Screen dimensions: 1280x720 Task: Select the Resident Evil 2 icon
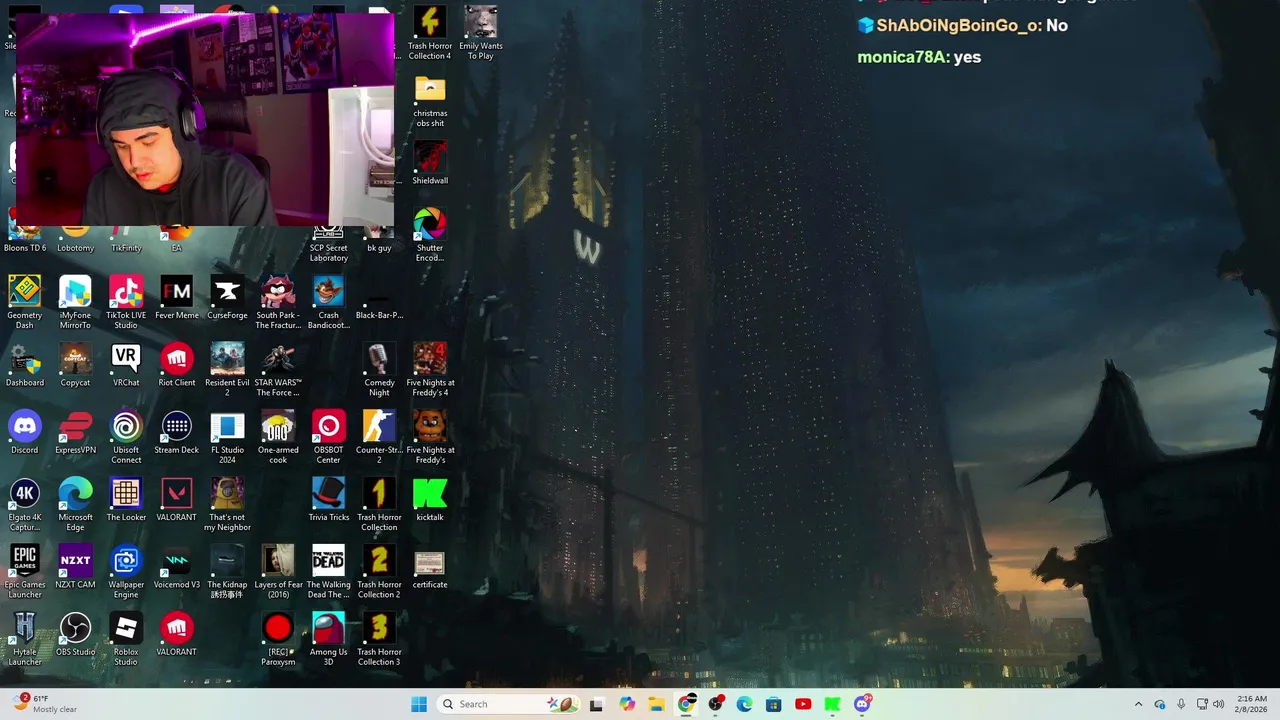(227, 370)
